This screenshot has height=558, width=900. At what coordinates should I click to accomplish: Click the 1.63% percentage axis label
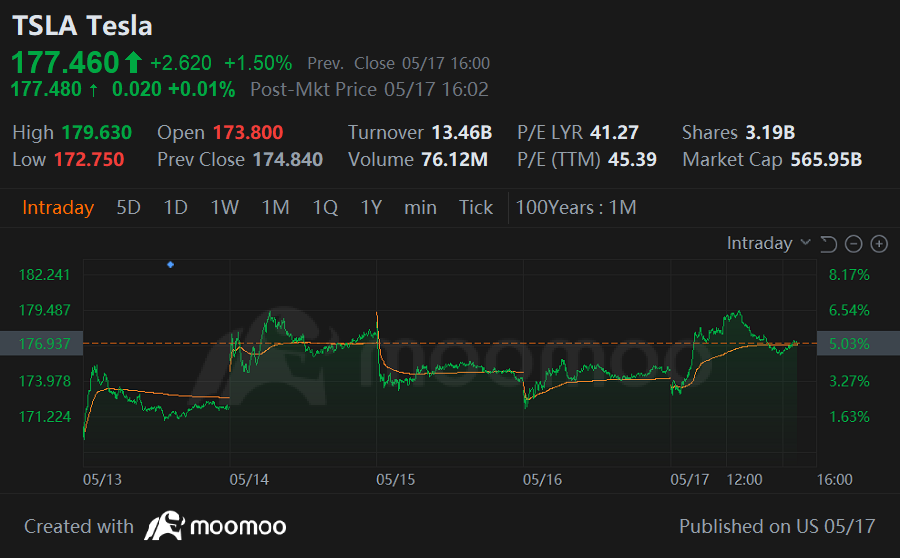coord(849,417)
